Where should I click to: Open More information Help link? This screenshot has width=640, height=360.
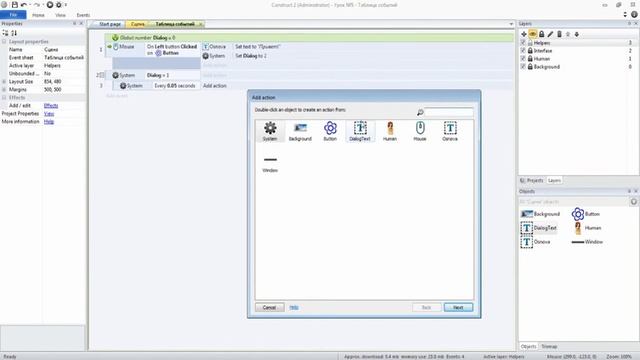(x=49, y=122)
